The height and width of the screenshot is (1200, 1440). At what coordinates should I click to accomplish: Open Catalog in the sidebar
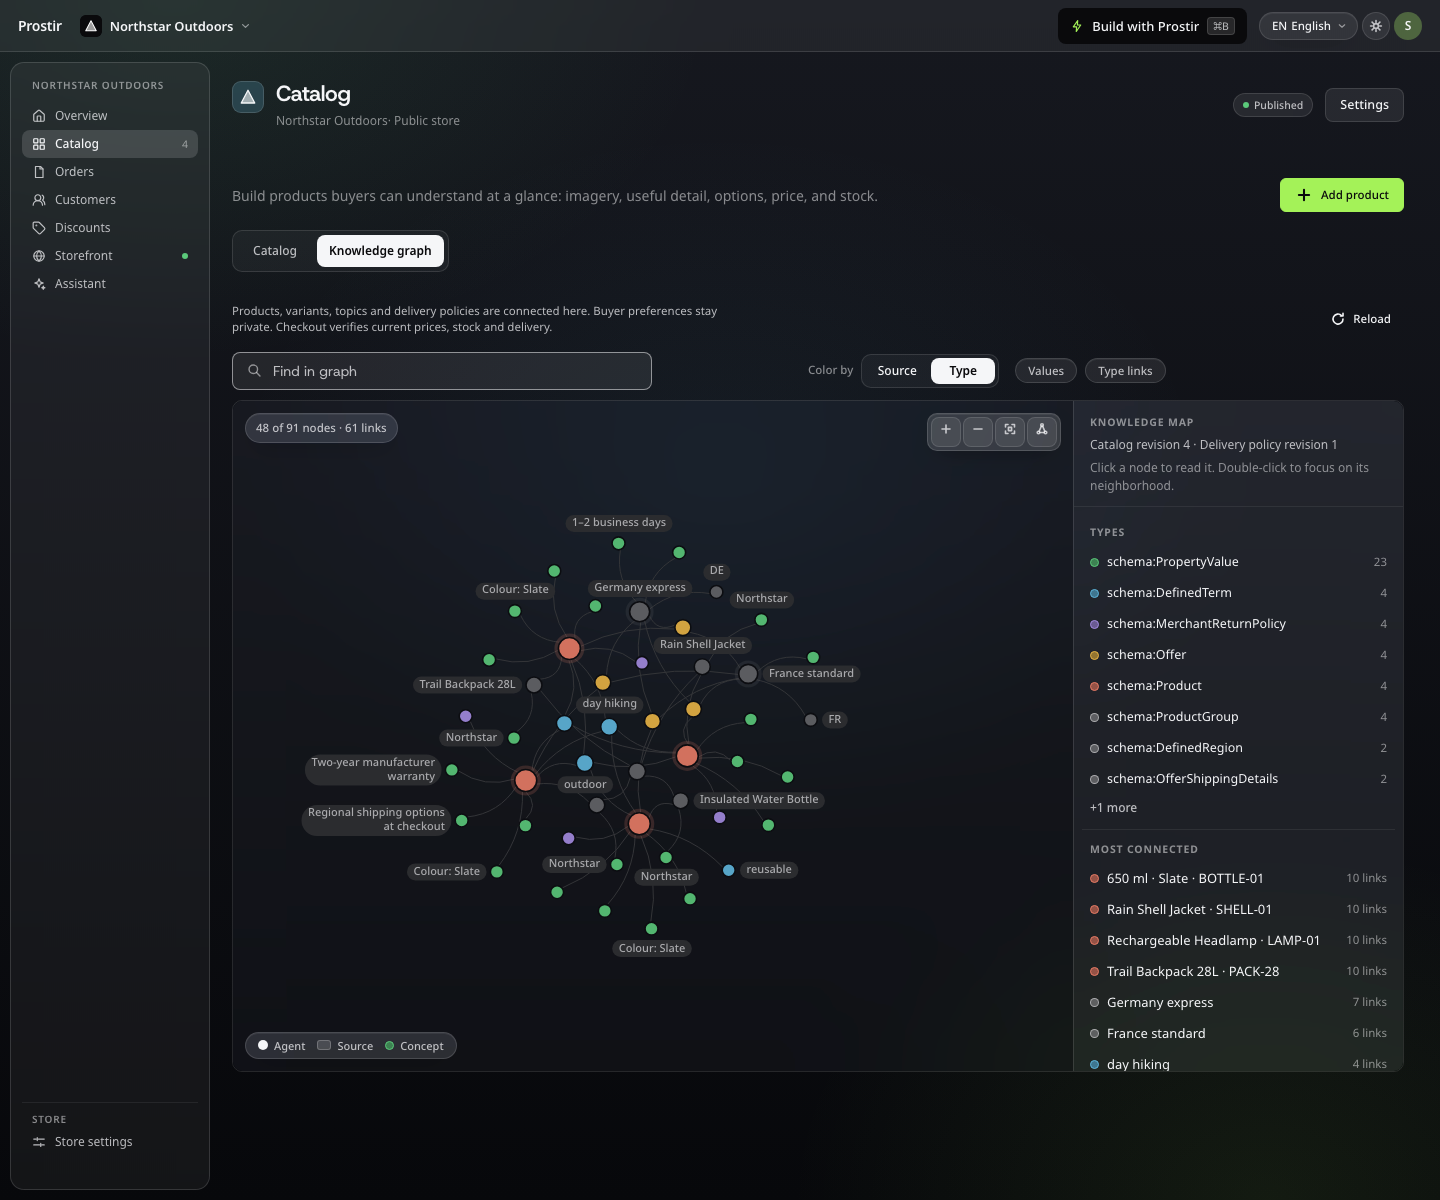point(110,144)
